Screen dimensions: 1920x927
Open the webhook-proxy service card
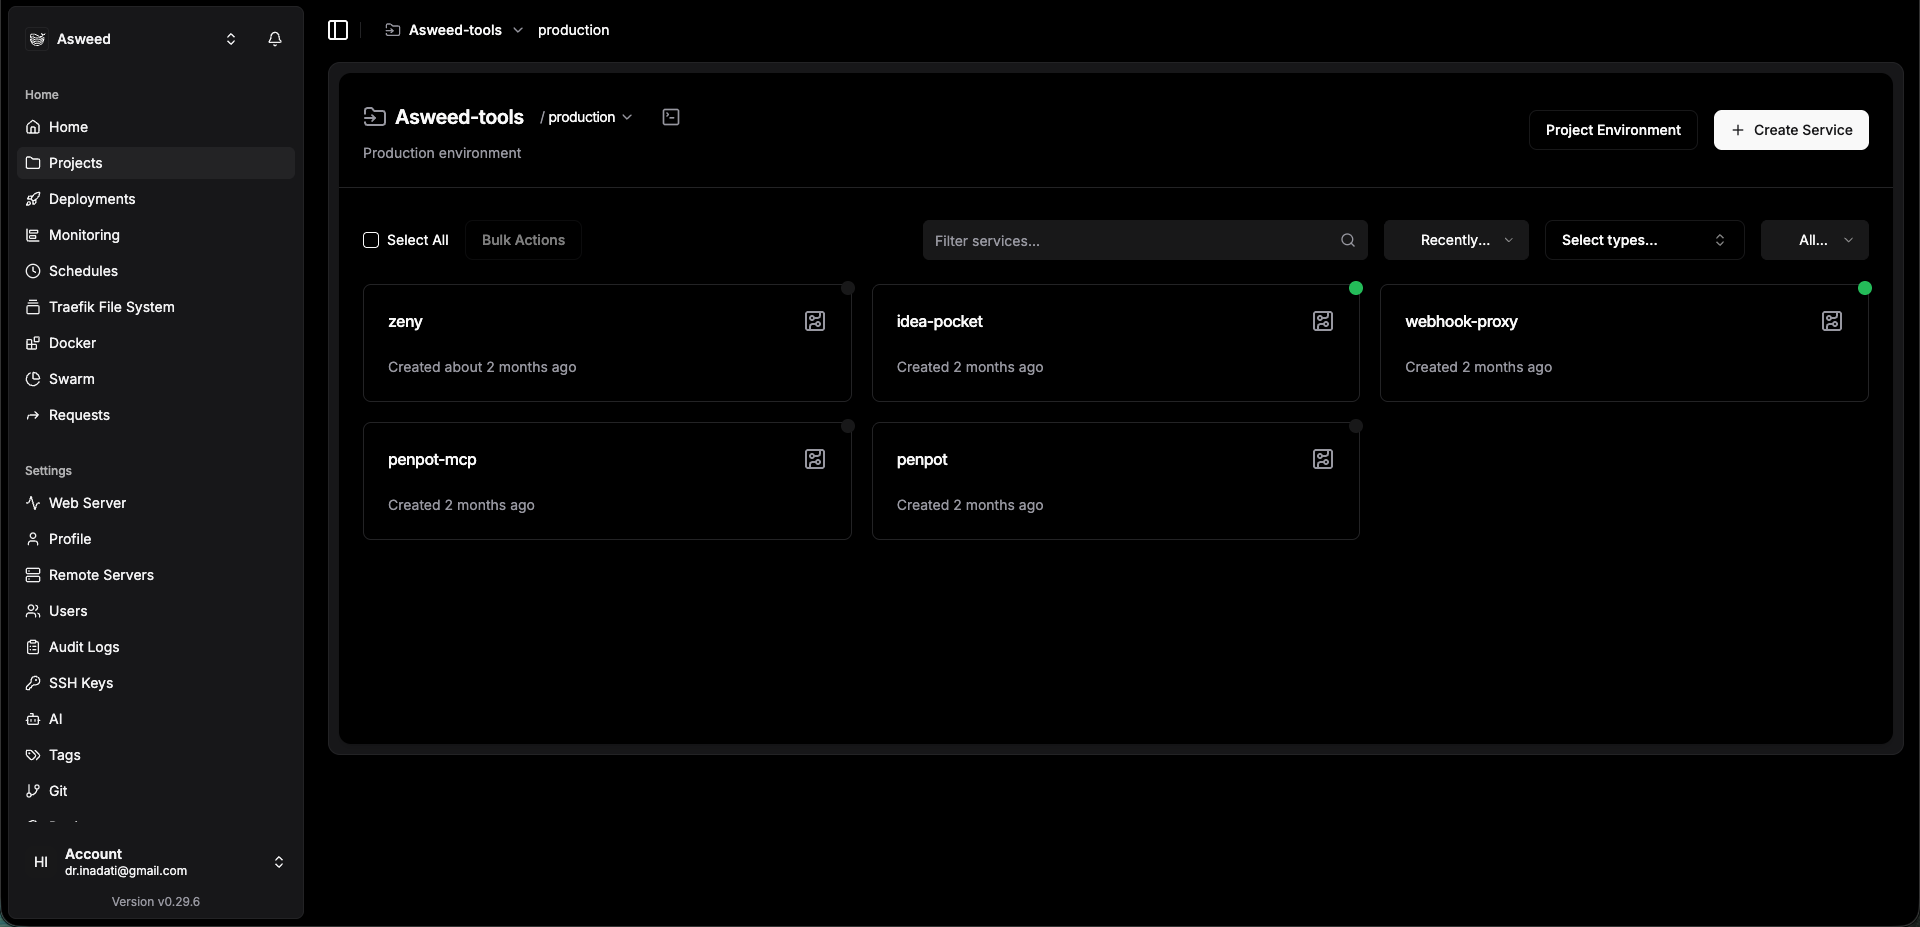pos(1624,343)
